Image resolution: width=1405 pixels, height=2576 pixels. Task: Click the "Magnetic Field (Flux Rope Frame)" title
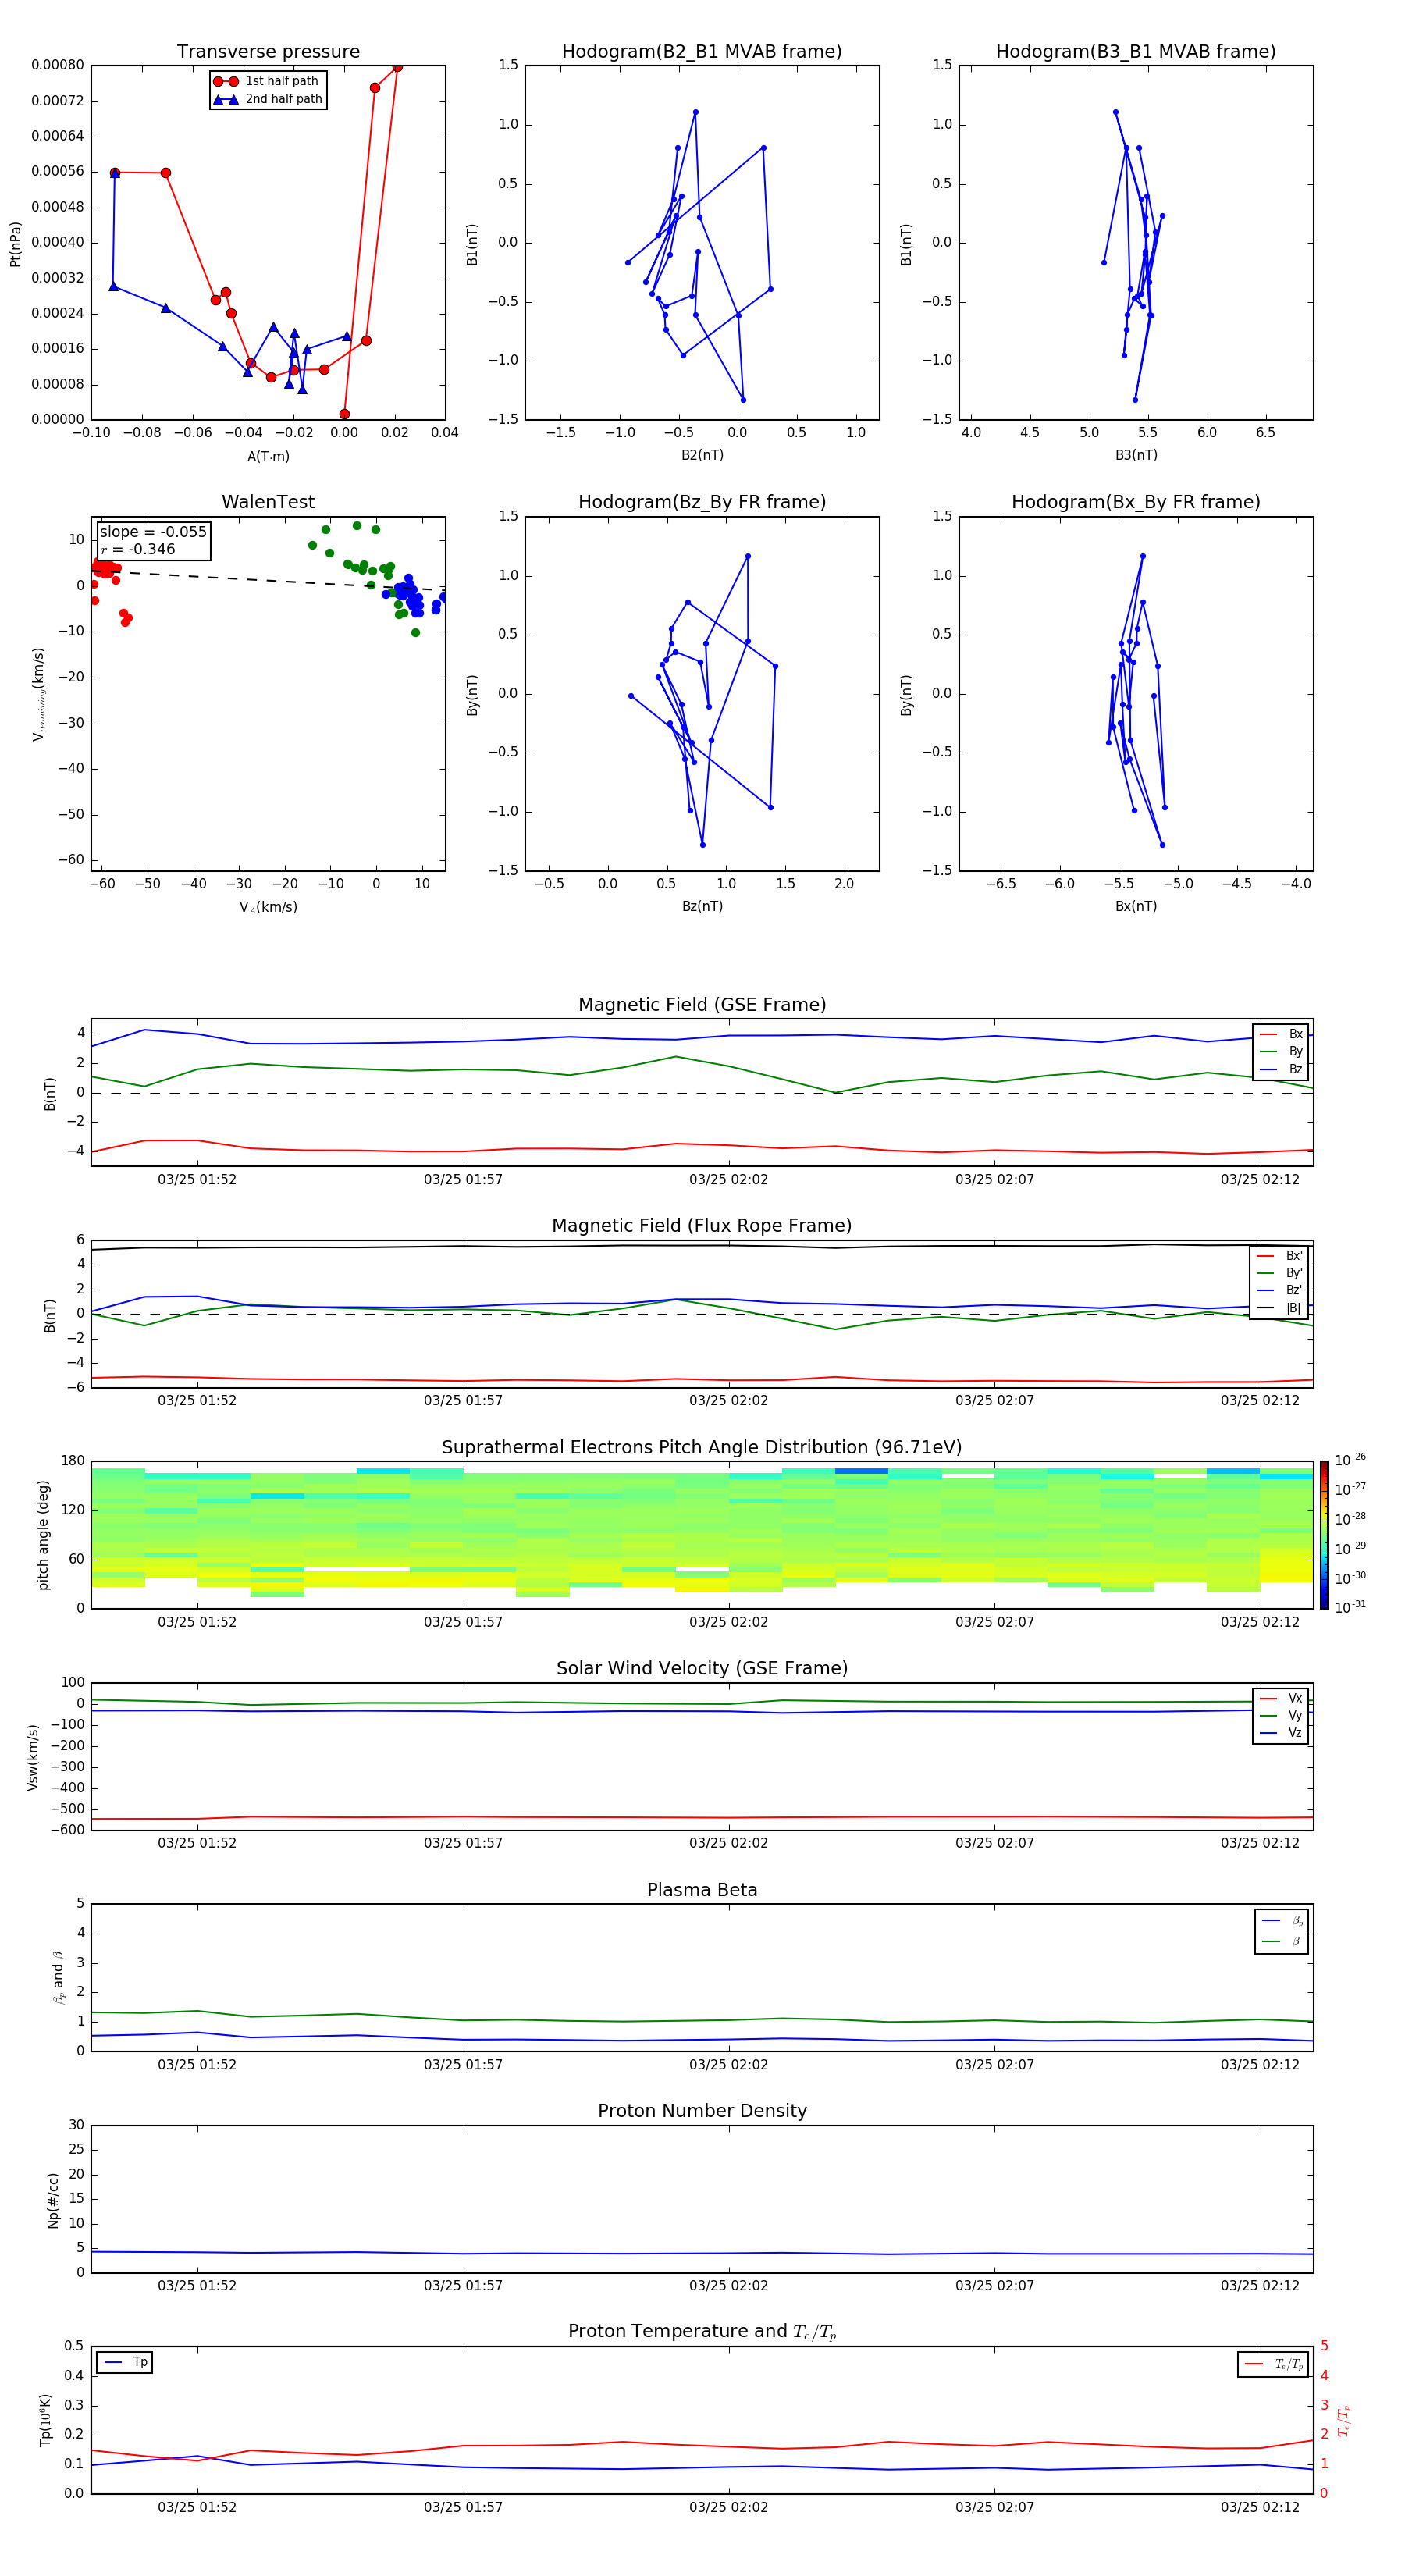click(x=702, y=1226)
